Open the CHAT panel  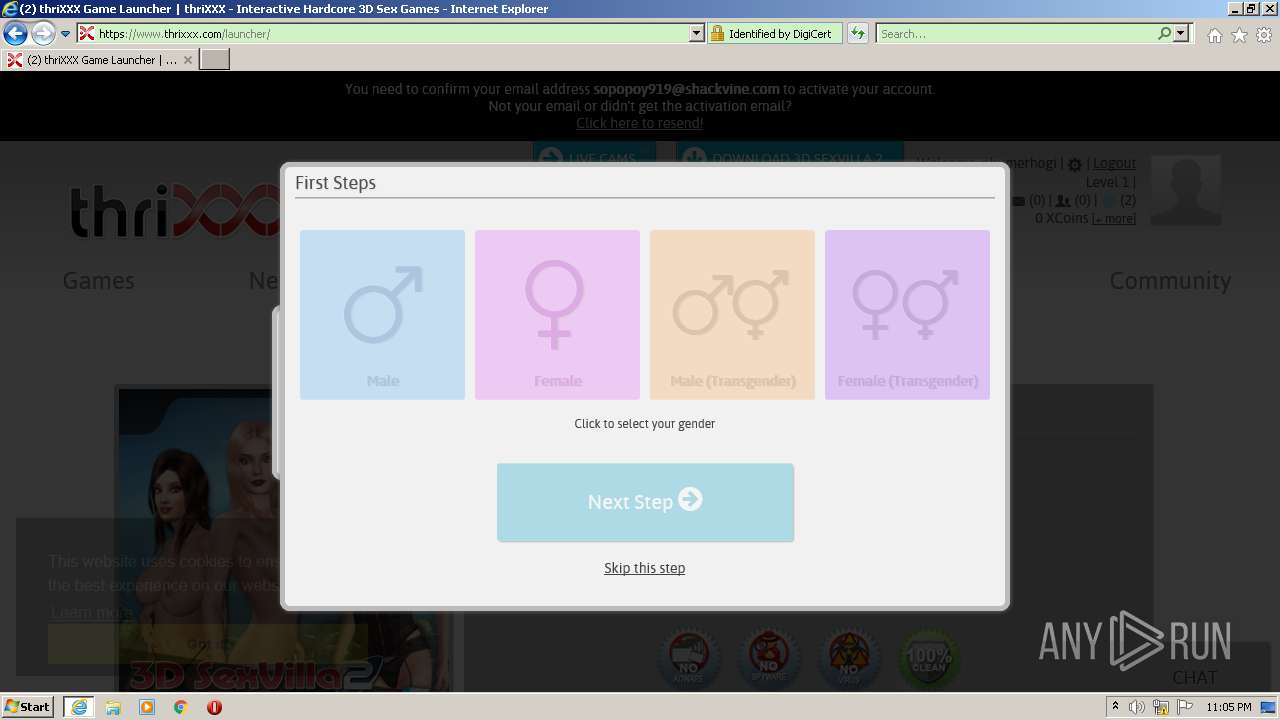(1195, 677)
